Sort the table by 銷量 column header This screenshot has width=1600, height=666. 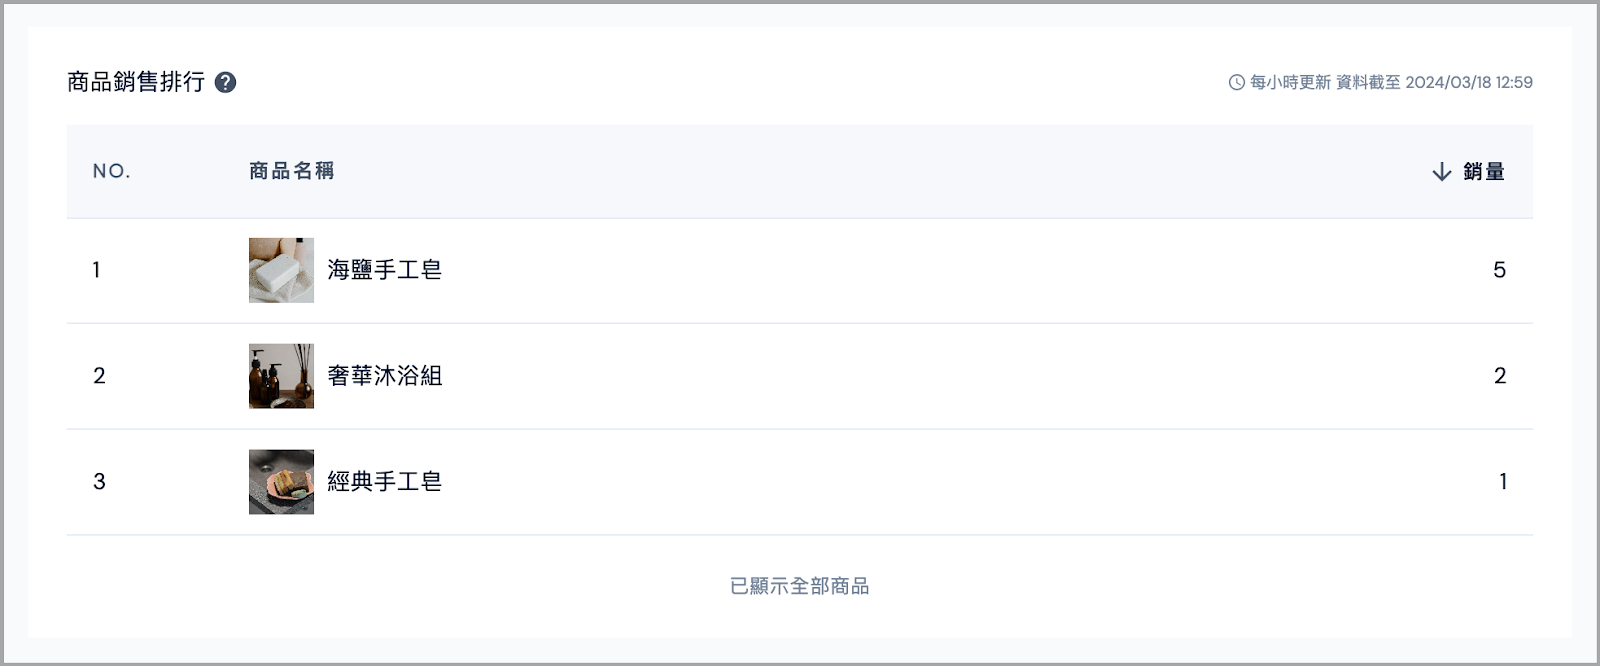[x=1484, y=171]
